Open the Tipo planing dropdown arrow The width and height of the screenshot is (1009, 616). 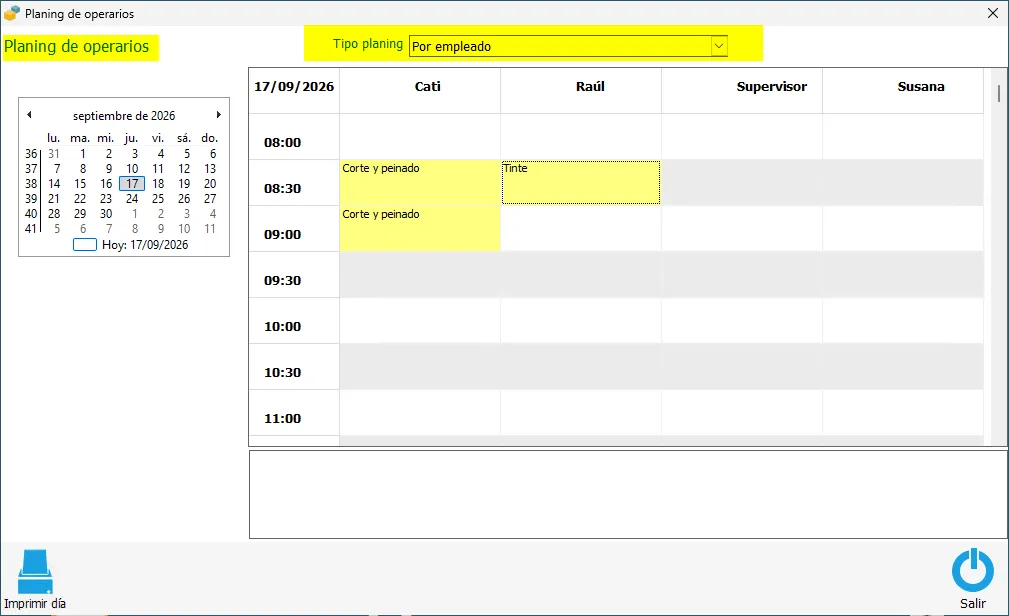[x=719, y=46]
